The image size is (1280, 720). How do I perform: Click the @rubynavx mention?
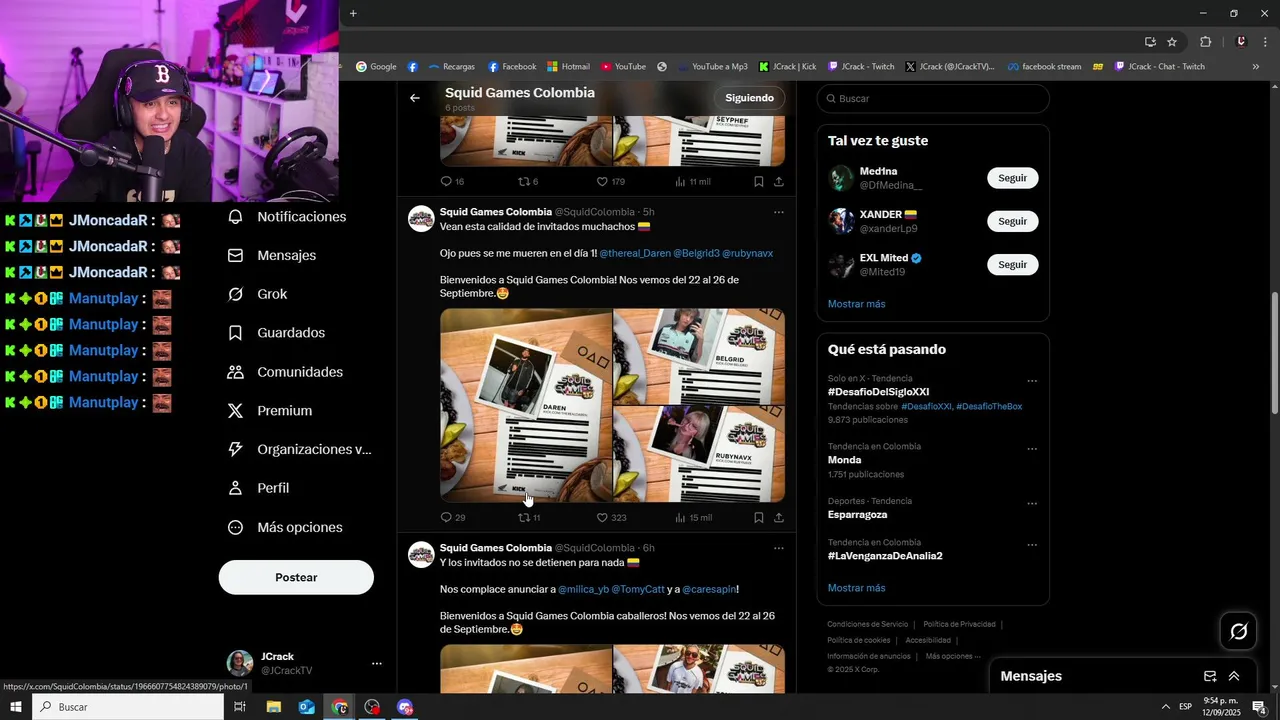[747, 254]
